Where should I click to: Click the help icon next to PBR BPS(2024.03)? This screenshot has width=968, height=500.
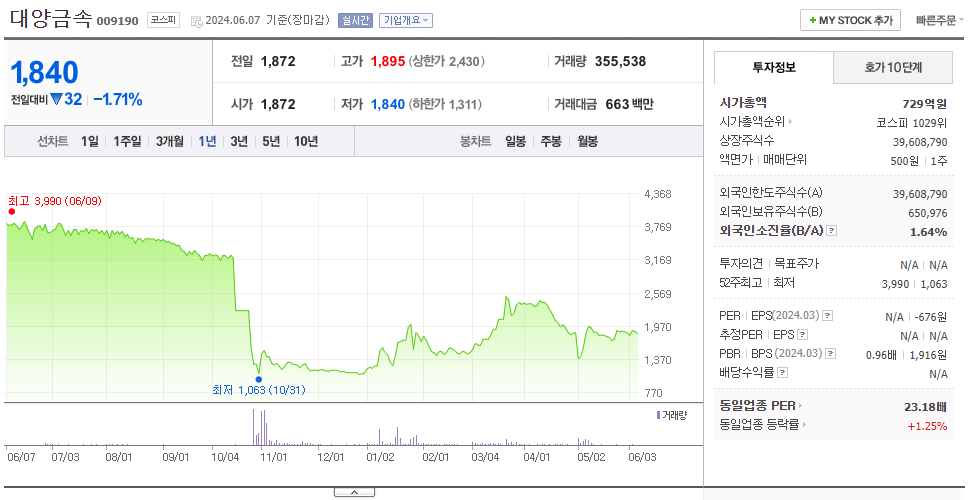832,354
